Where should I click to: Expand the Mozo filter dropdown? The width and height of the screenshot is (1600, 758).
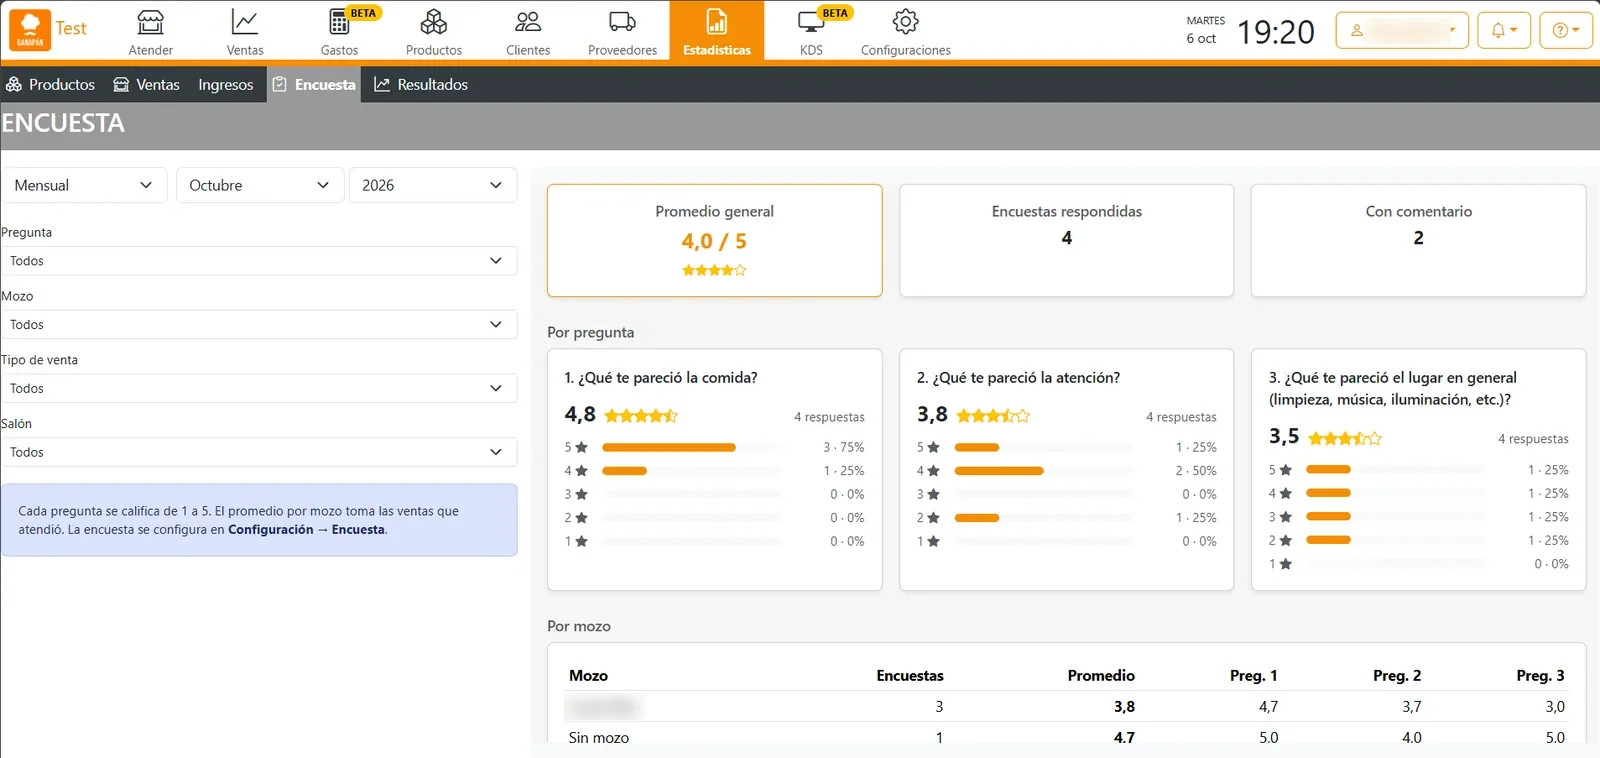[x=259, y=325]
